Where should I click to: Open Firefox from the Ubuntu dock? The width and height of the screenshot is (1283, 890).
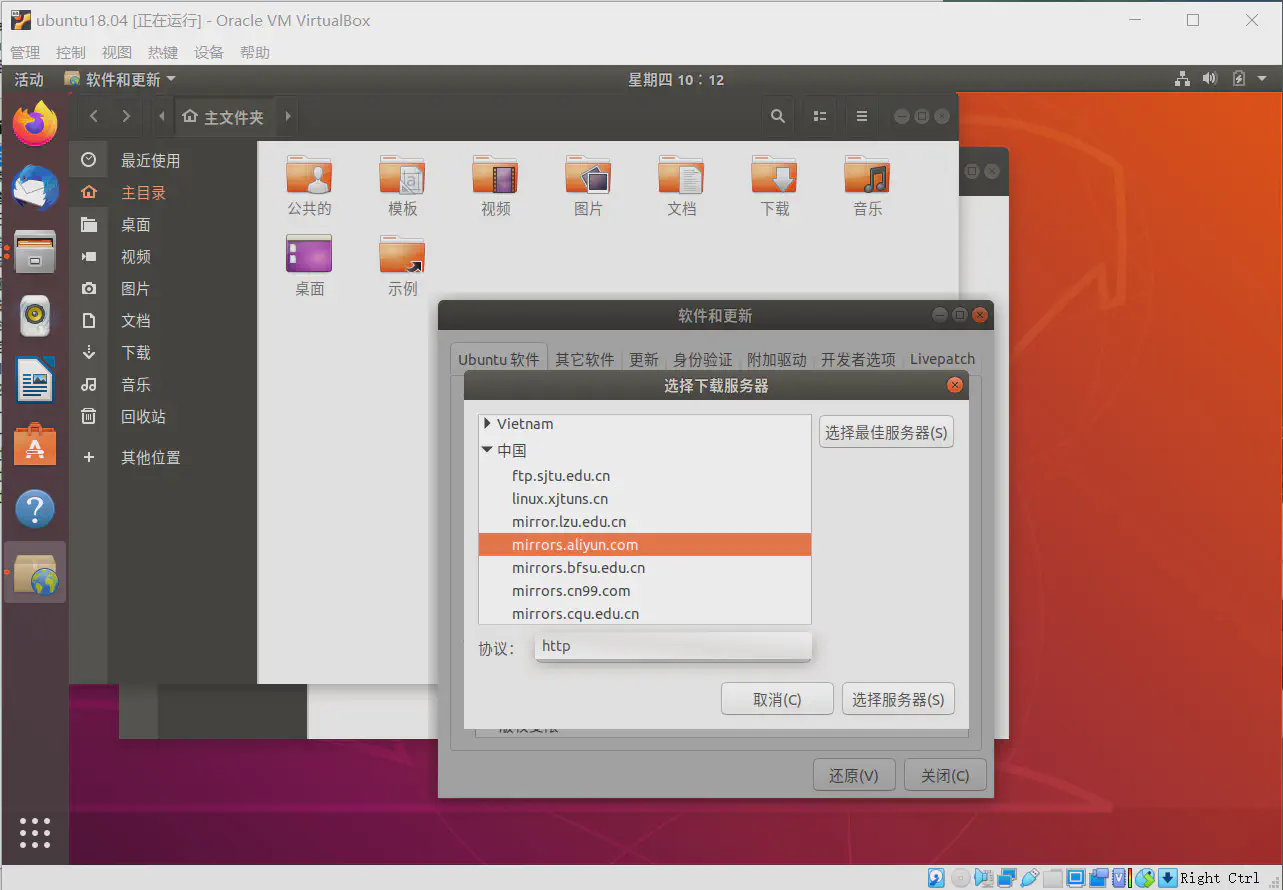coord(35,123)
